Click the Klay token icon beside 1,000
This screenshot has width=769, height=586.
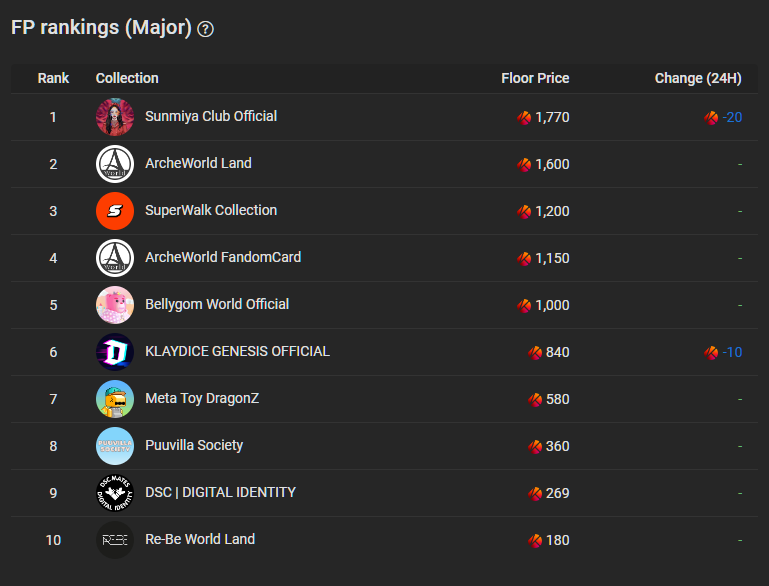[x=524, y=306]
